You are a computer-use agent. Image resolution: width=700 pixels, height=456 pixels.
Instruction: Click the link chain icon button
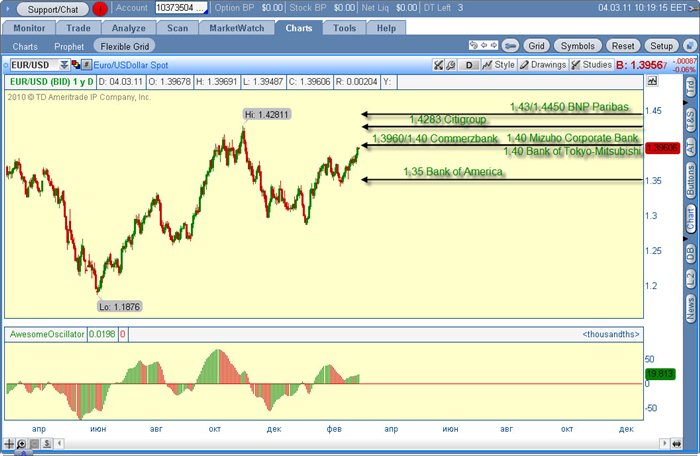(510, 46)
